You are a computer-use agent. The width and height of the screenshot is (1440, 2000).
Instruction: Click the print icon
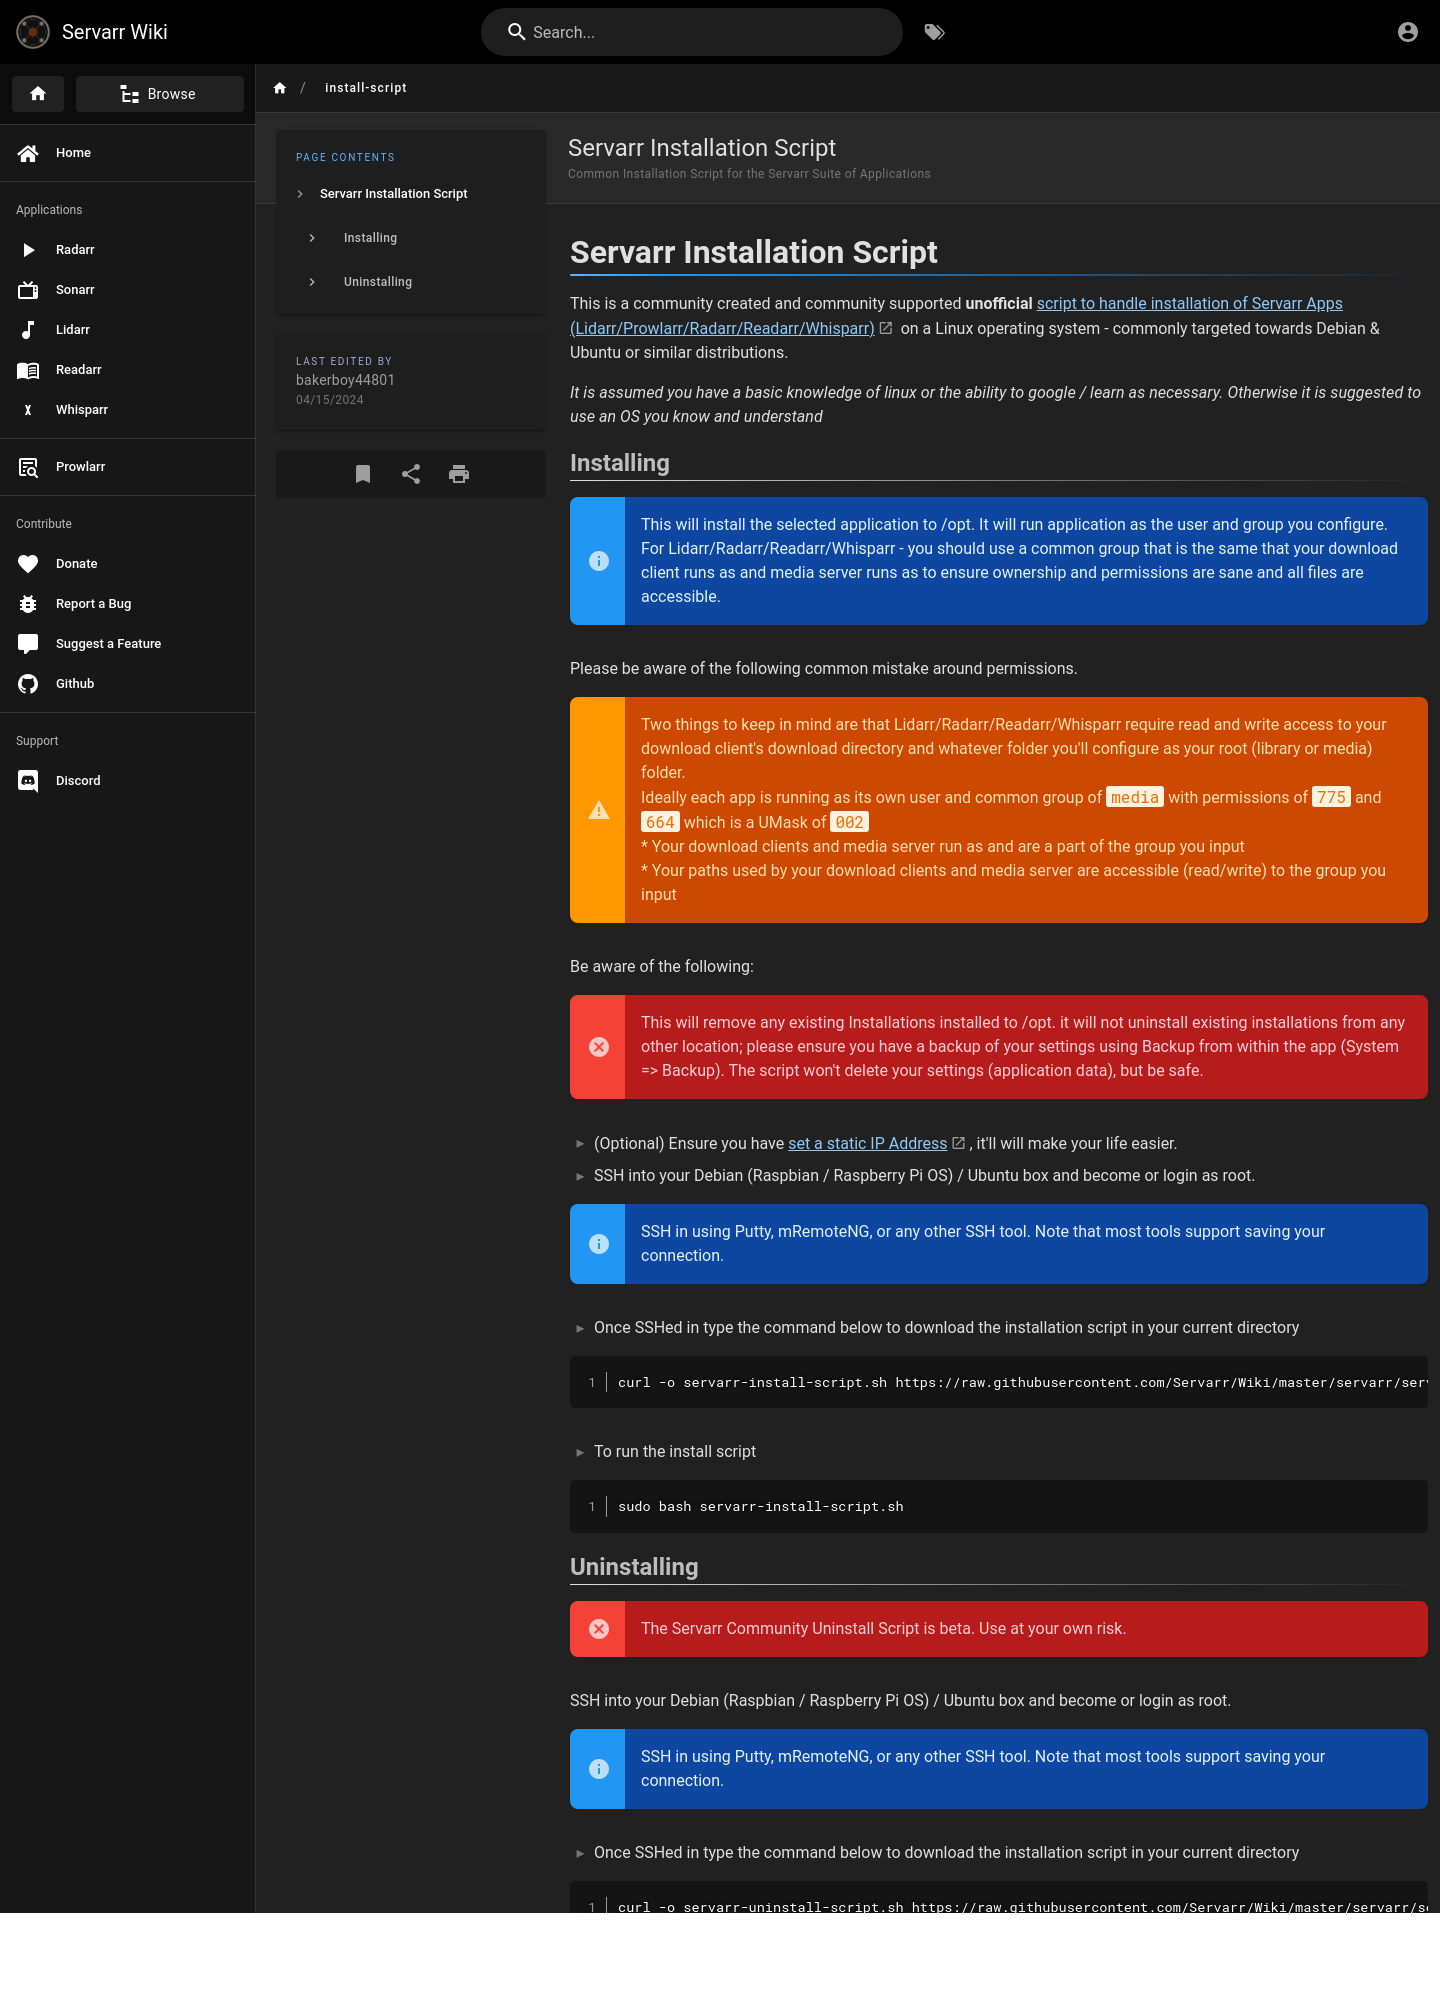point(459,474)
